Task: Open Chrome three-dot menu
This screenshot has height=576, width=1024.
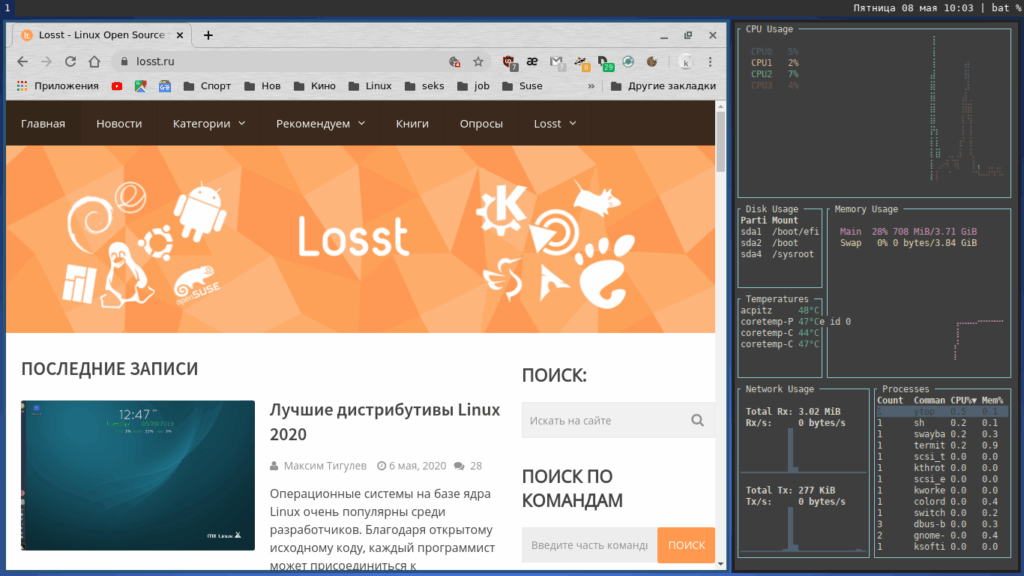Action: click(x=710, y=61)
